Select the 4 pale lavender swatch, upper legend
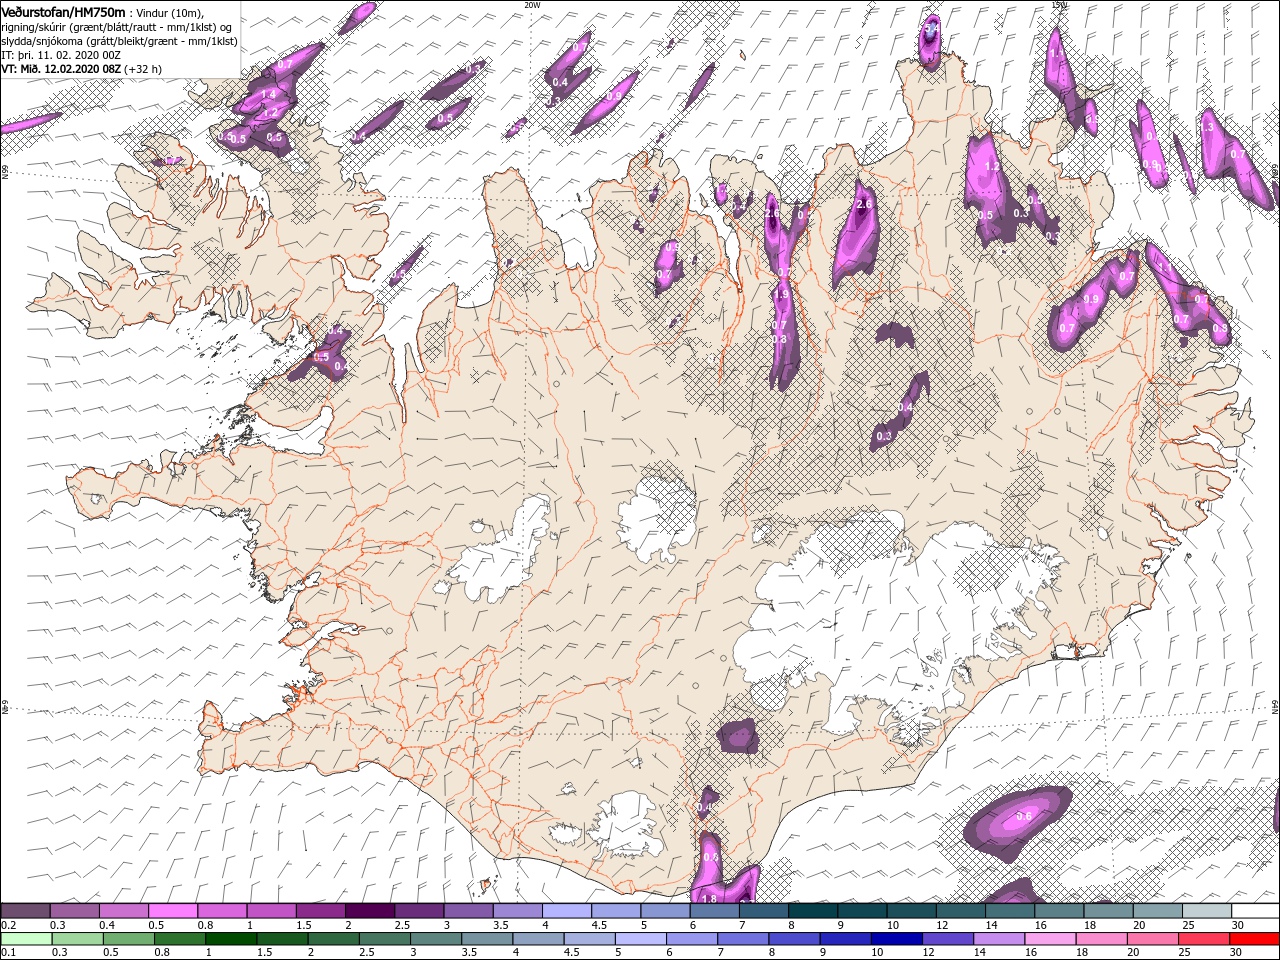Viewport: 1280px width, 960px height. click(x=566, y=911)
